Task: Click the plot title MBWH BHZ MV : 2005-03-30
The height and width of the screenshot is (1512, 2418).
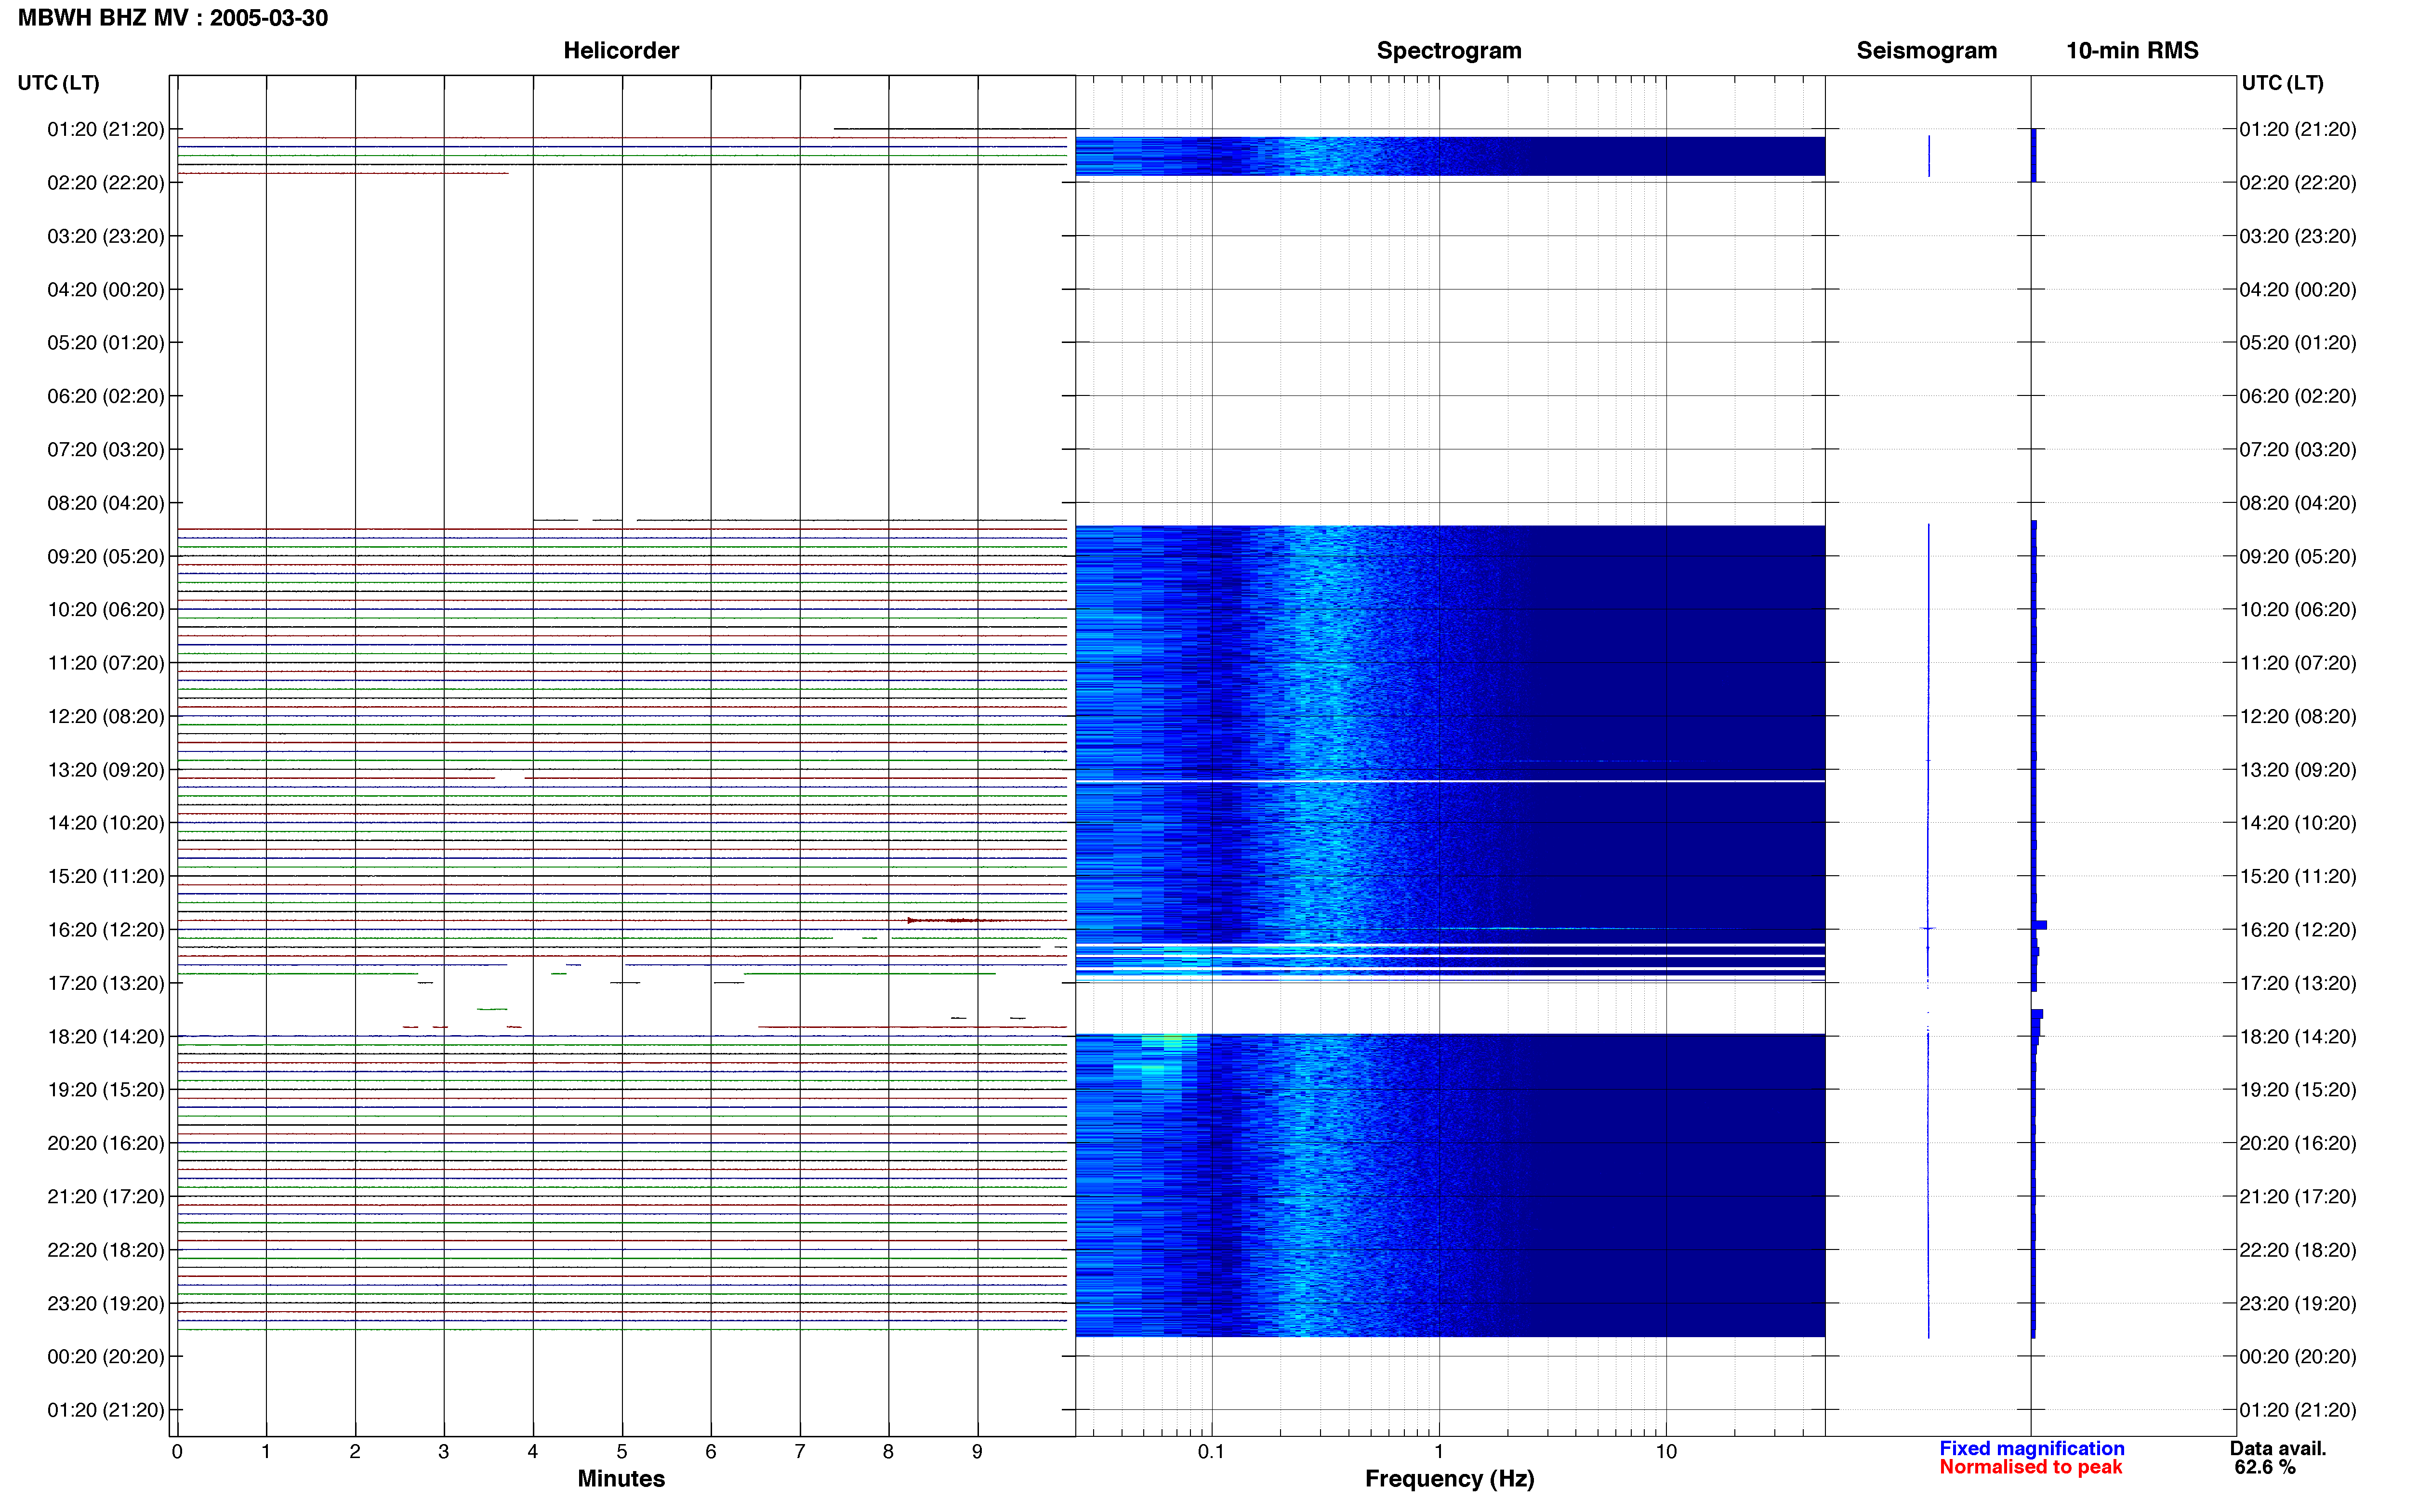Action: 173,18
